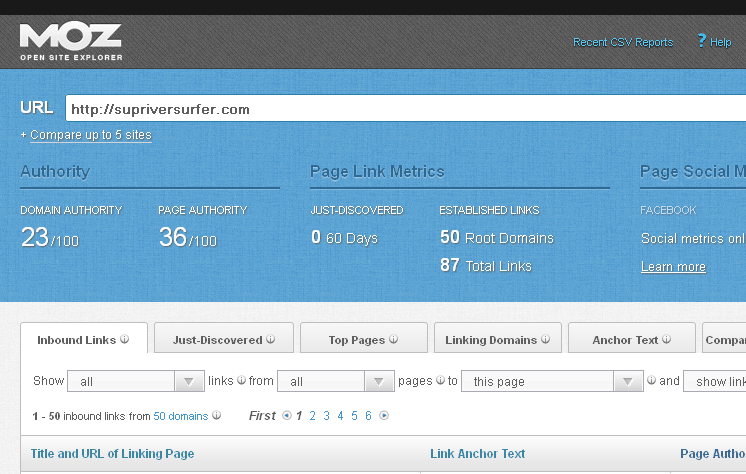Go to previous page arrow icon

click(287, 415)
